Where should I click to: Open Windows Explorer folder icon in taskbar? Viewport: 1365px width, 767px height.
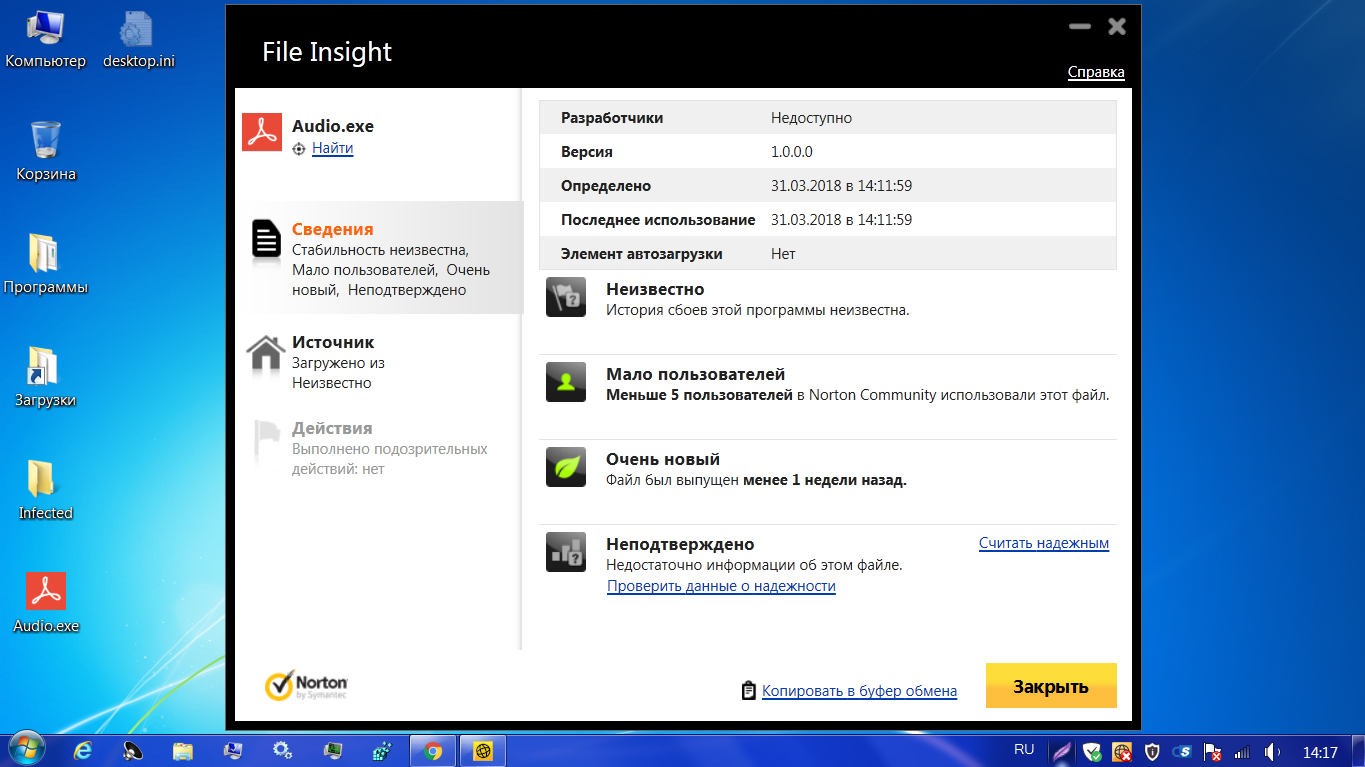click(183, 750)
